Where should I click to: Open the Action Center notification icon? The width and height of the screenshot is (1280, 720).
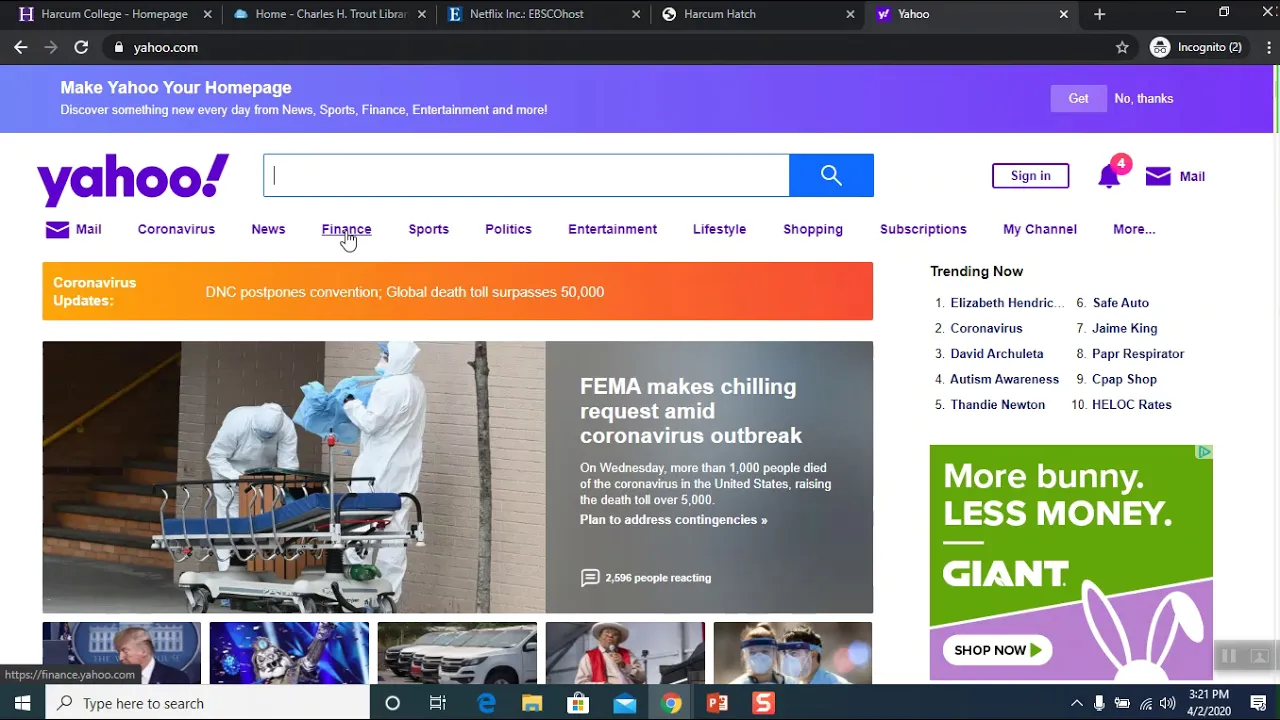click(x=1258, y=703)
